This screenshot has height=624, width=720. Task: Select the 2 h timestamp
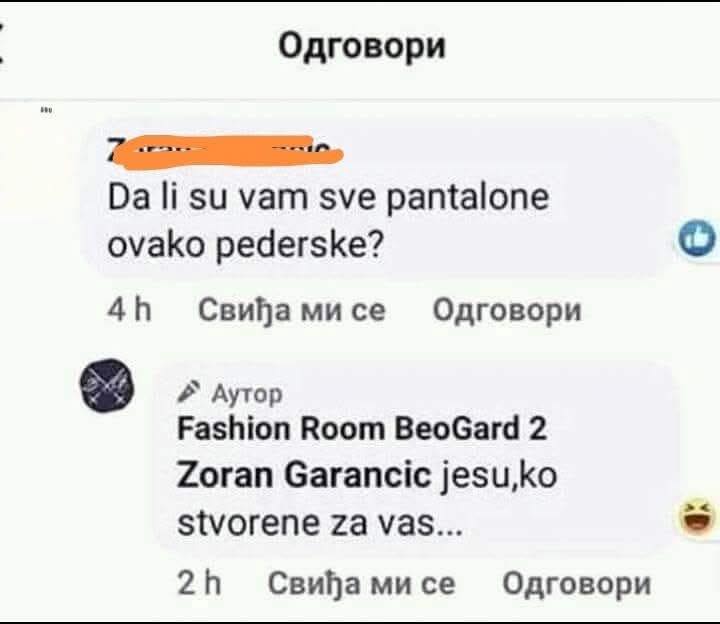coord(199,584)
